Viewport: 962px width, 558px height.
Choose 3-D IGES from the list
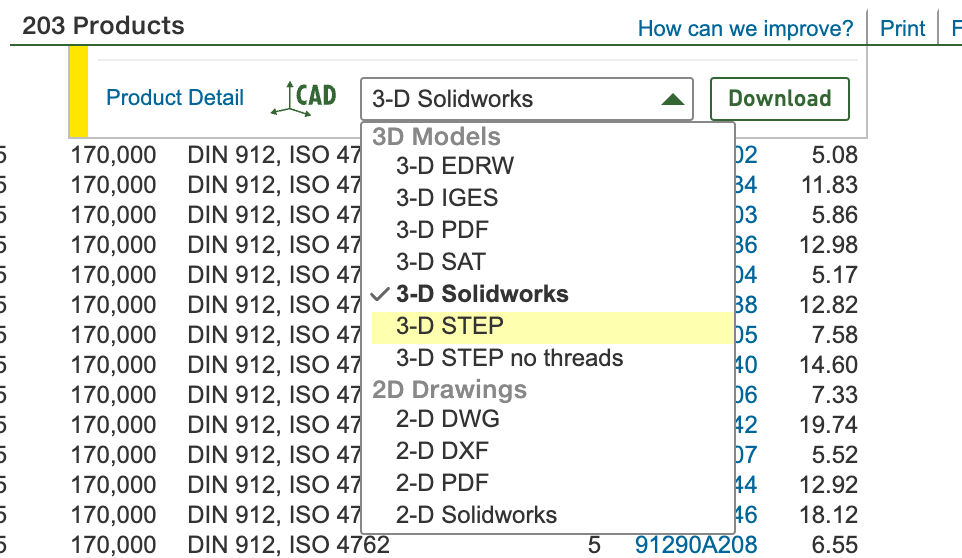(x=446, y=198)
